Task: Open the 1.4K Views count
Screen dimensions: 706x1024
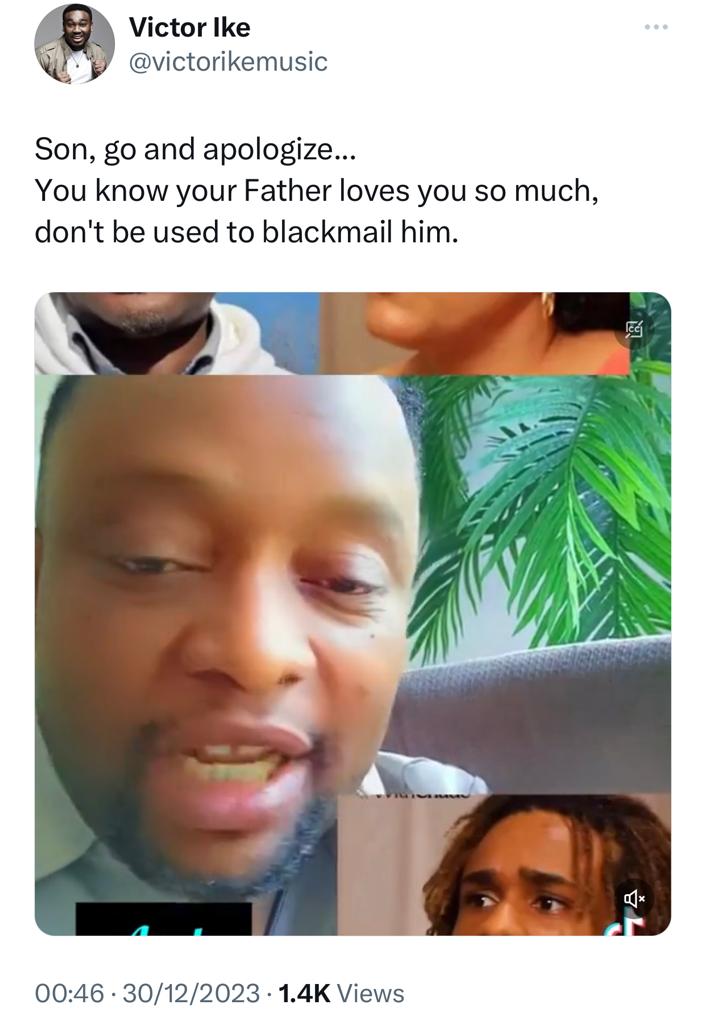Action: click(x=341, y=993)
